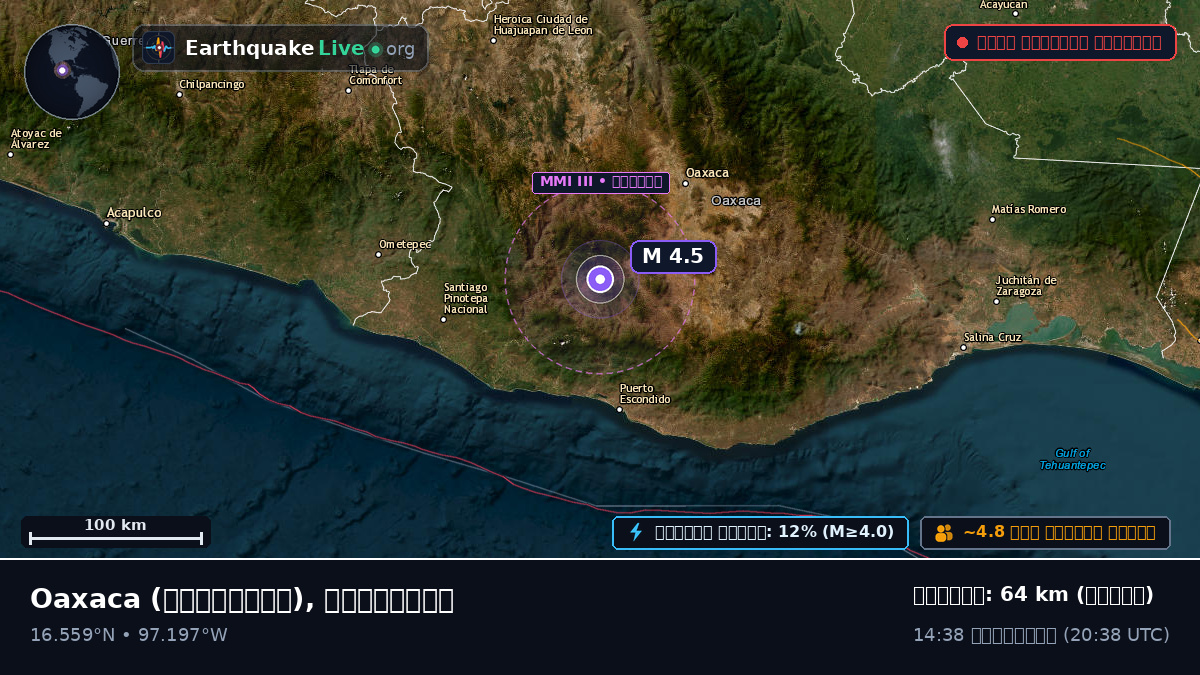Viewport: 1200px width, 675px height.
Task: Click the Chilpancingo city label
Action: pyautogui.click(x=211, y=85)
